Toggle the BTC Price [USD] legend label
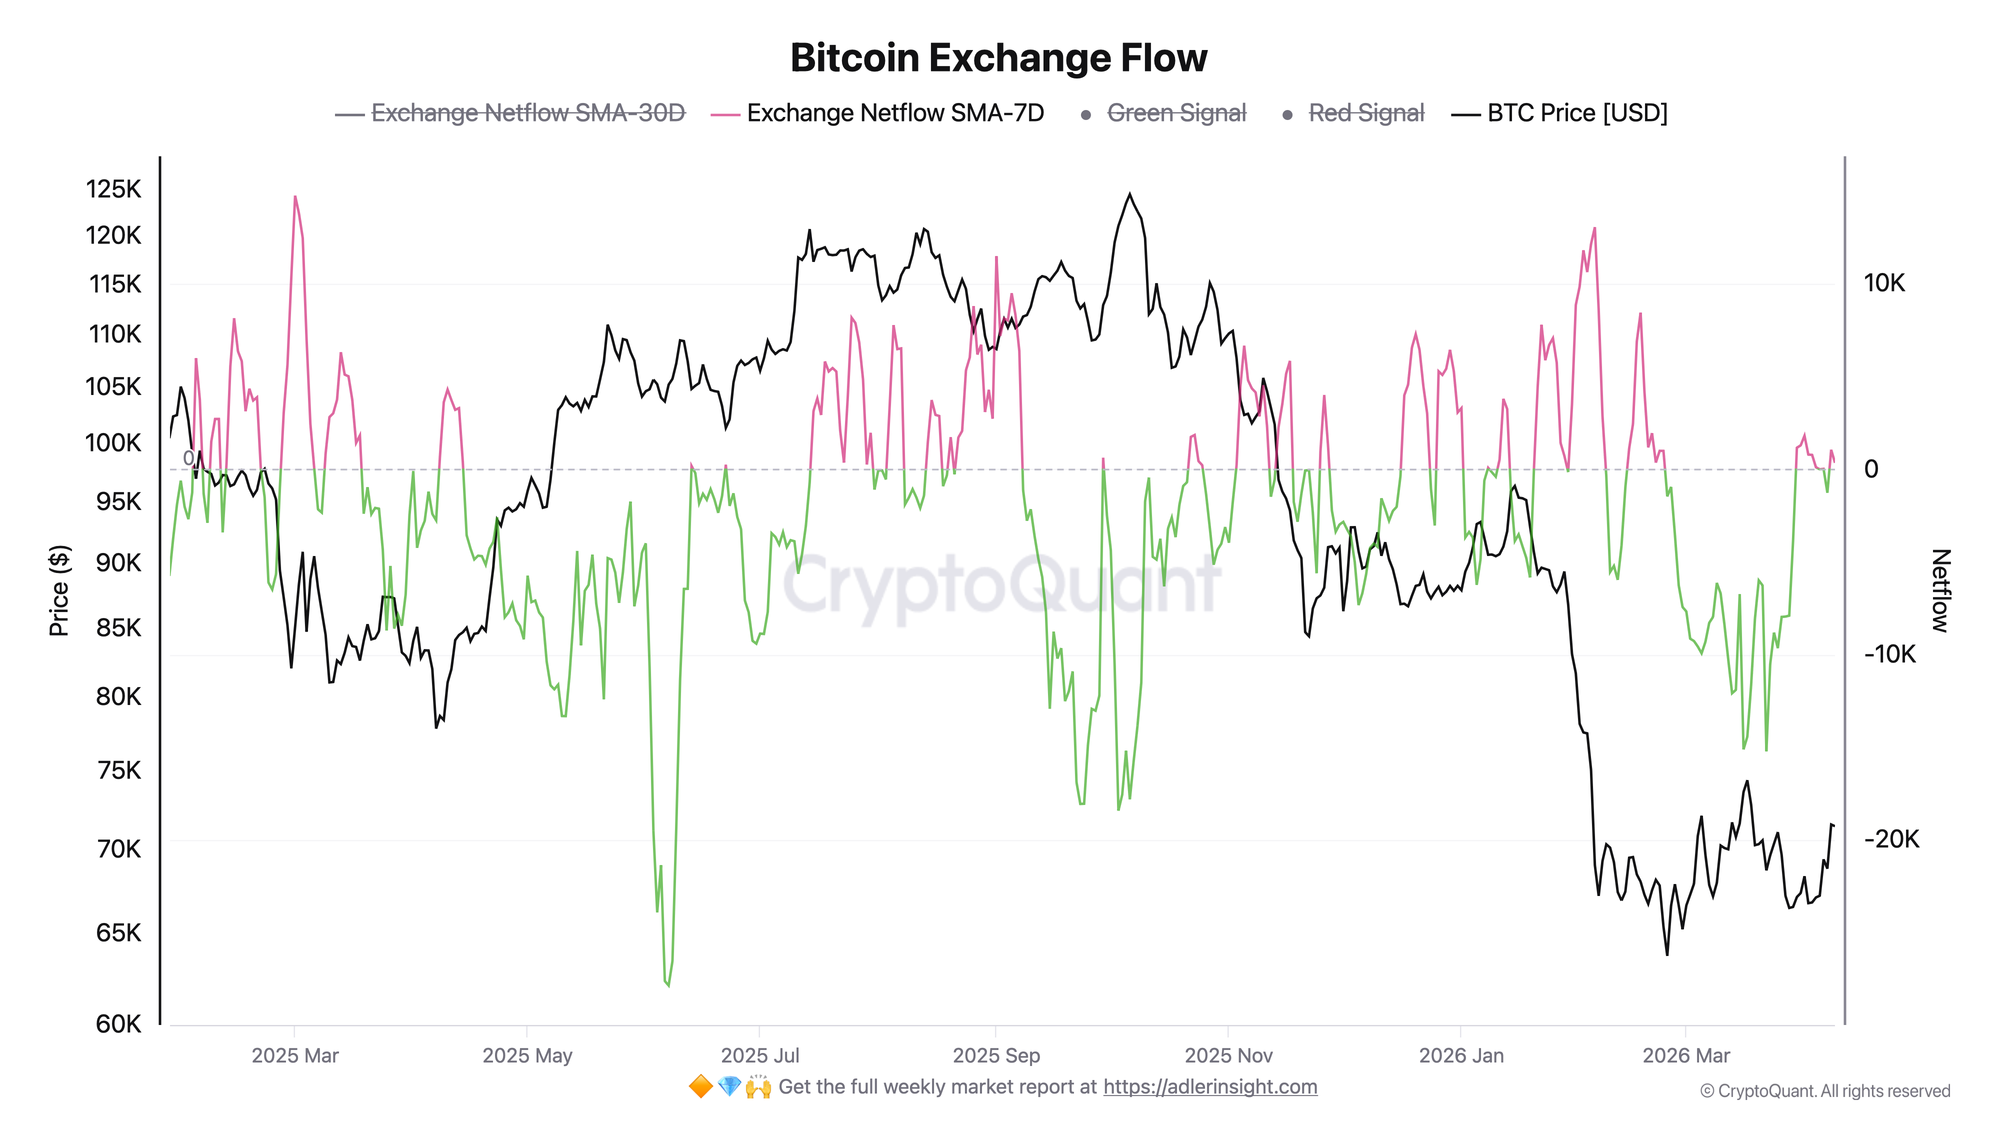The image size is (2000, 1125). pyautogui.click(x=1577, y=114)
